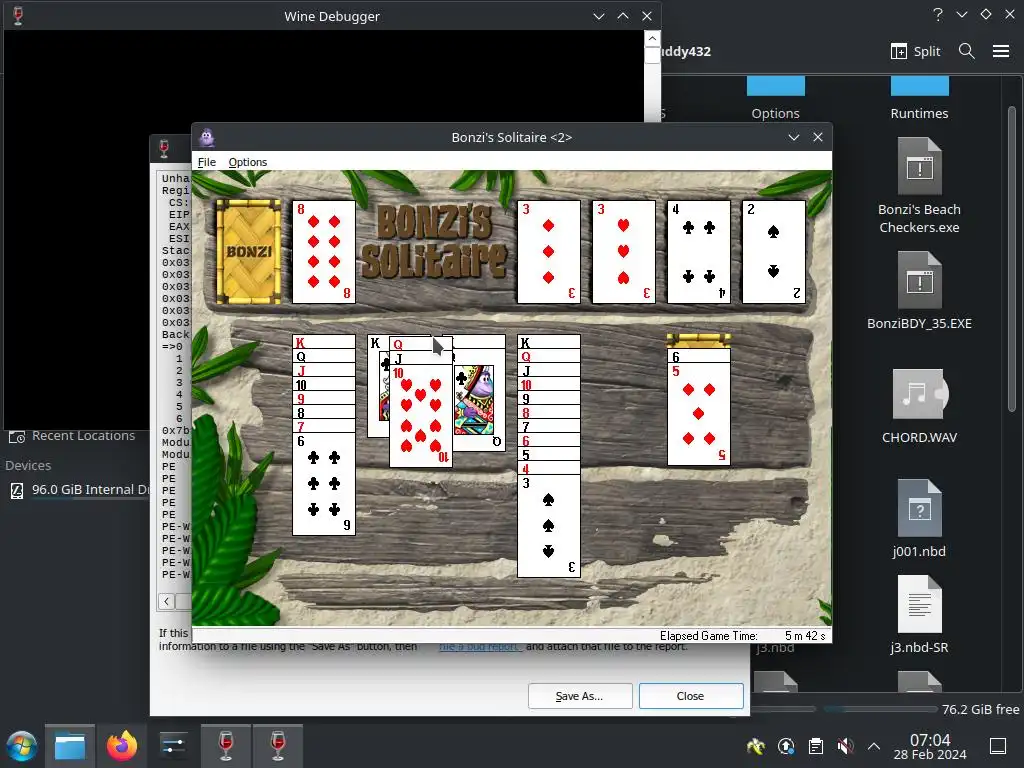Click the show desktop button
1024x768 pixels.
pyautogui.click(x=998, y=746)
